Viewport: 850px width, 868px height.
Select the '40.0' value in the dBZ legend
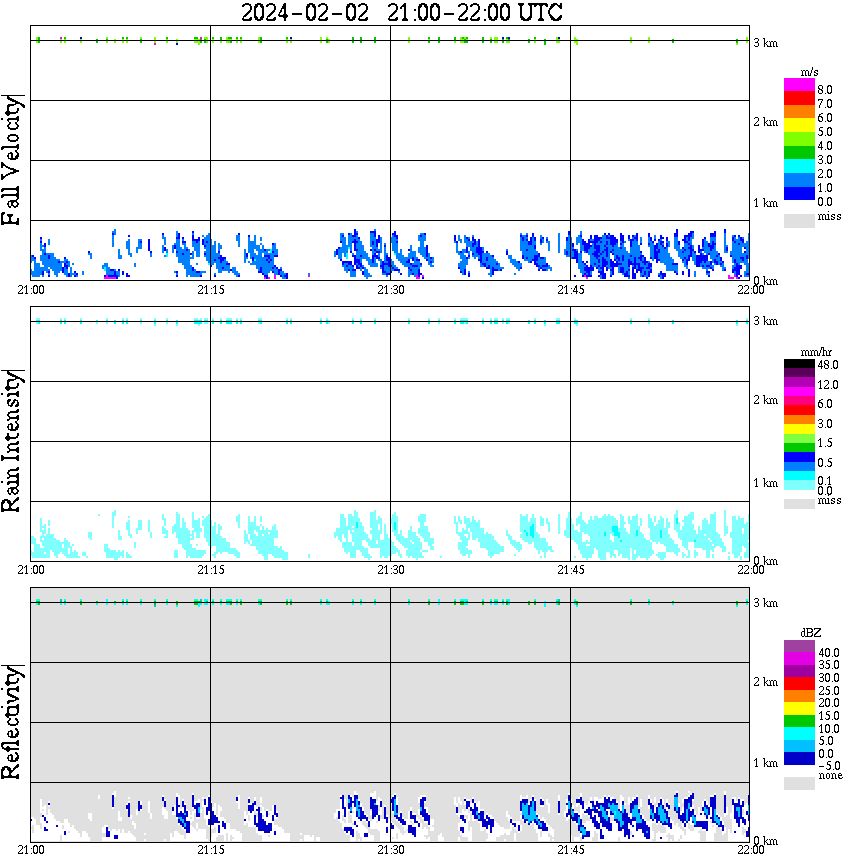[829, 653]
